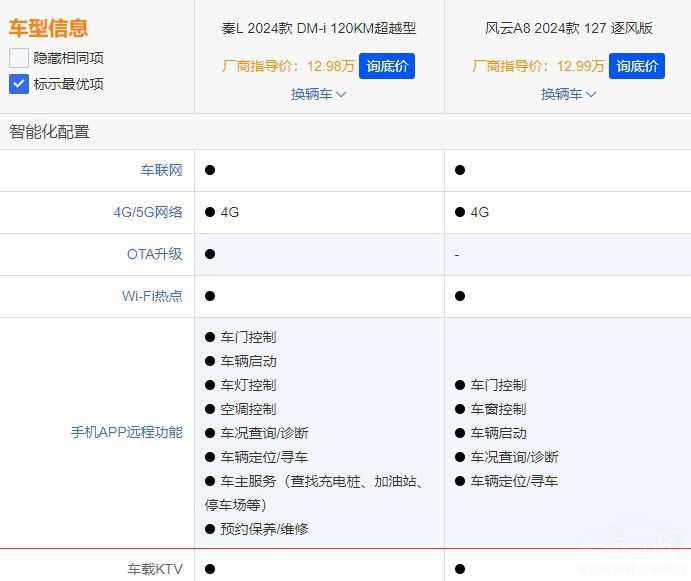
Task: Click 询底价 button for 秦L
Action: pos(386,66)
